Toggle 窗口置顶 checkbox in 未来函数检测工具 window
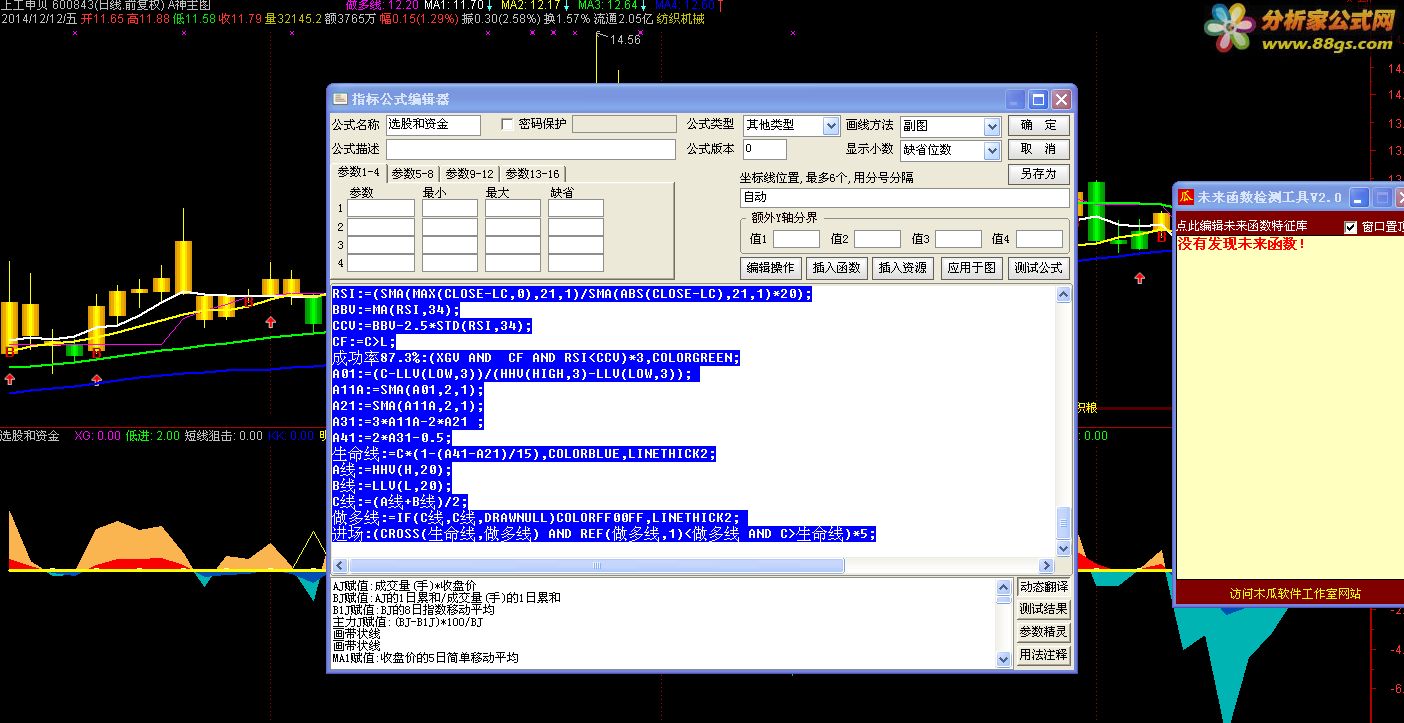Image resolution: width=1404 pixels, height=723 pixels. pyautogui.click(x=1351, y=227)
